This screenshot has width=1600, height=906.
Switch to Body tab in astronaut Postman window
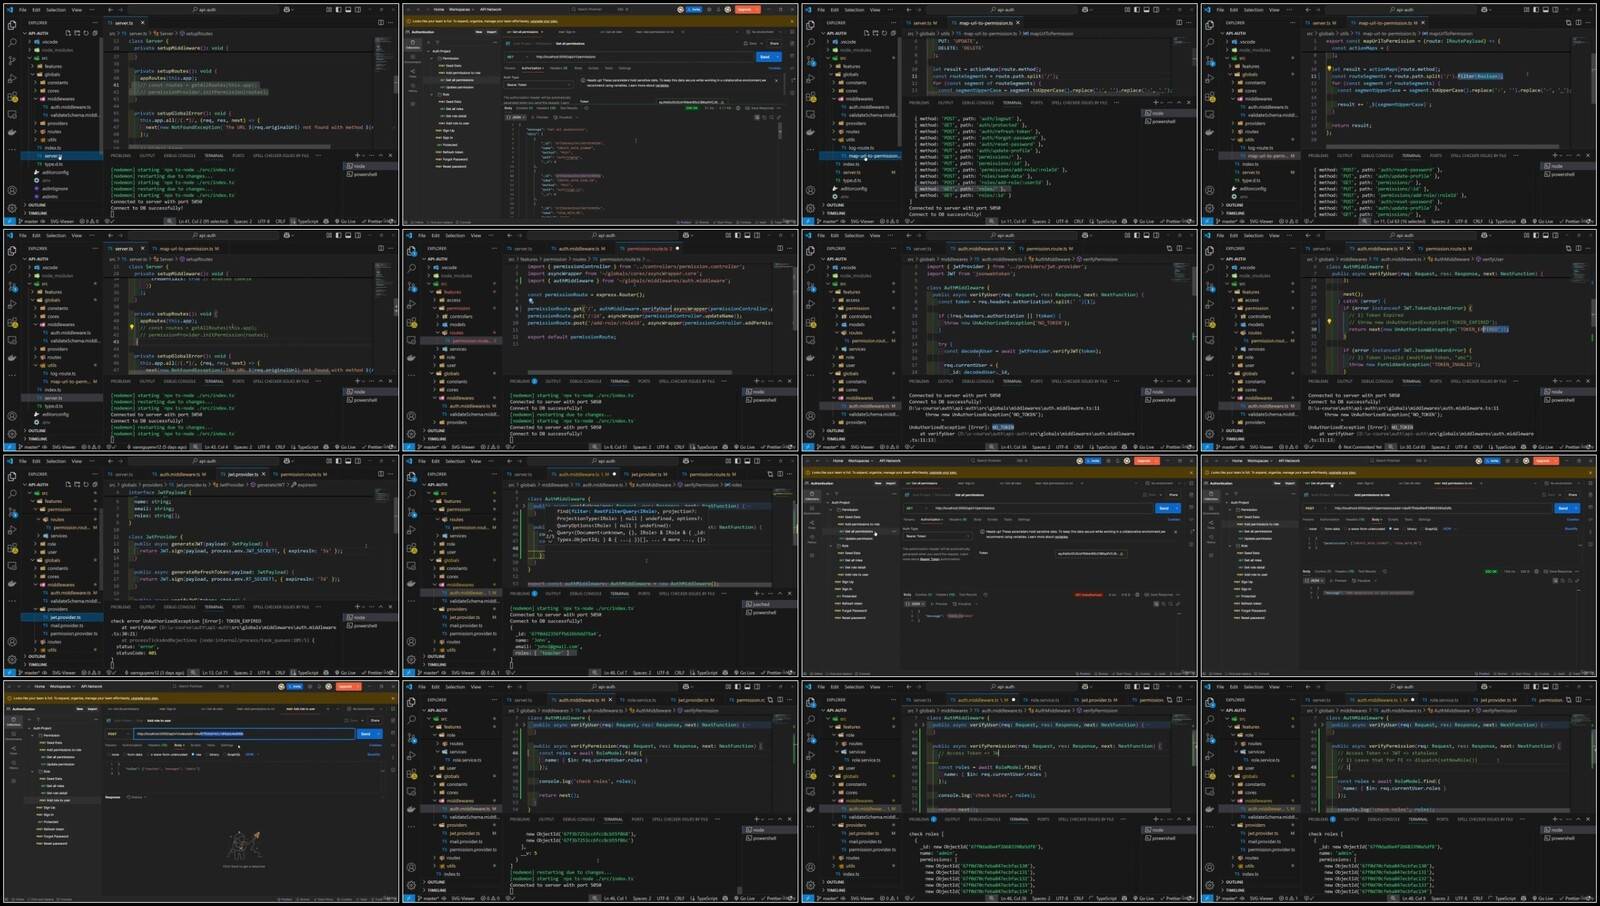point(178,745)
